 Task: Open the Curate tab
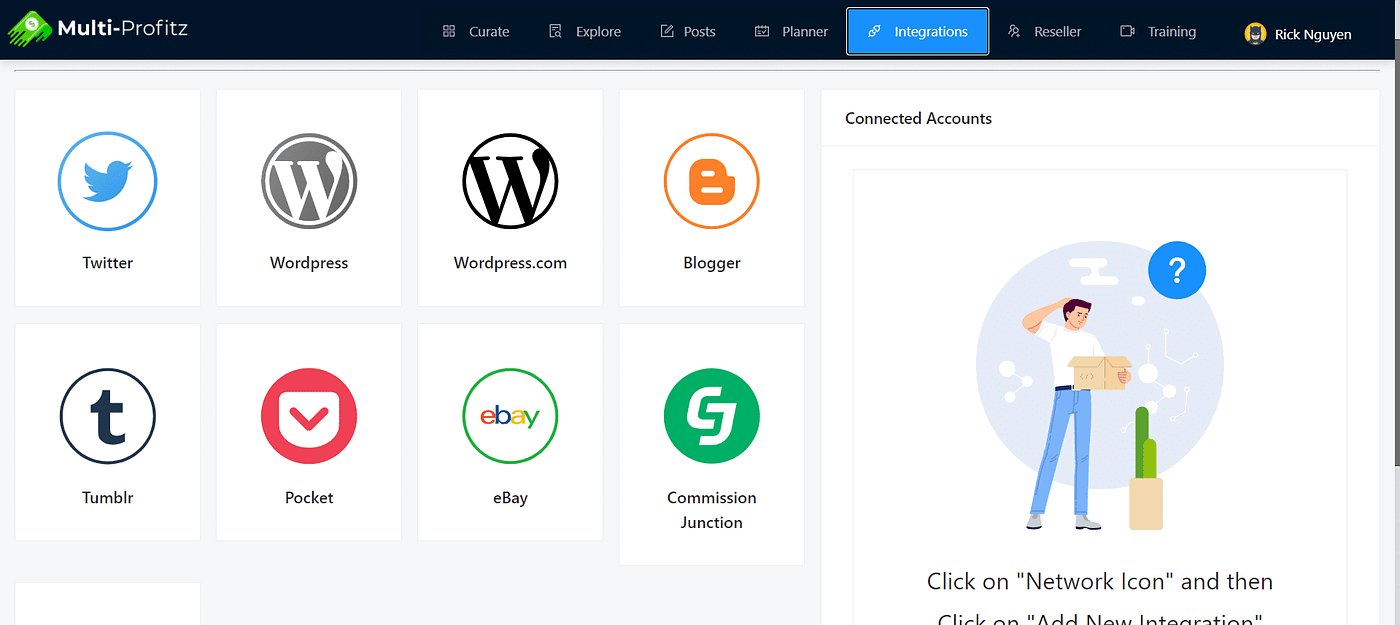476,31
